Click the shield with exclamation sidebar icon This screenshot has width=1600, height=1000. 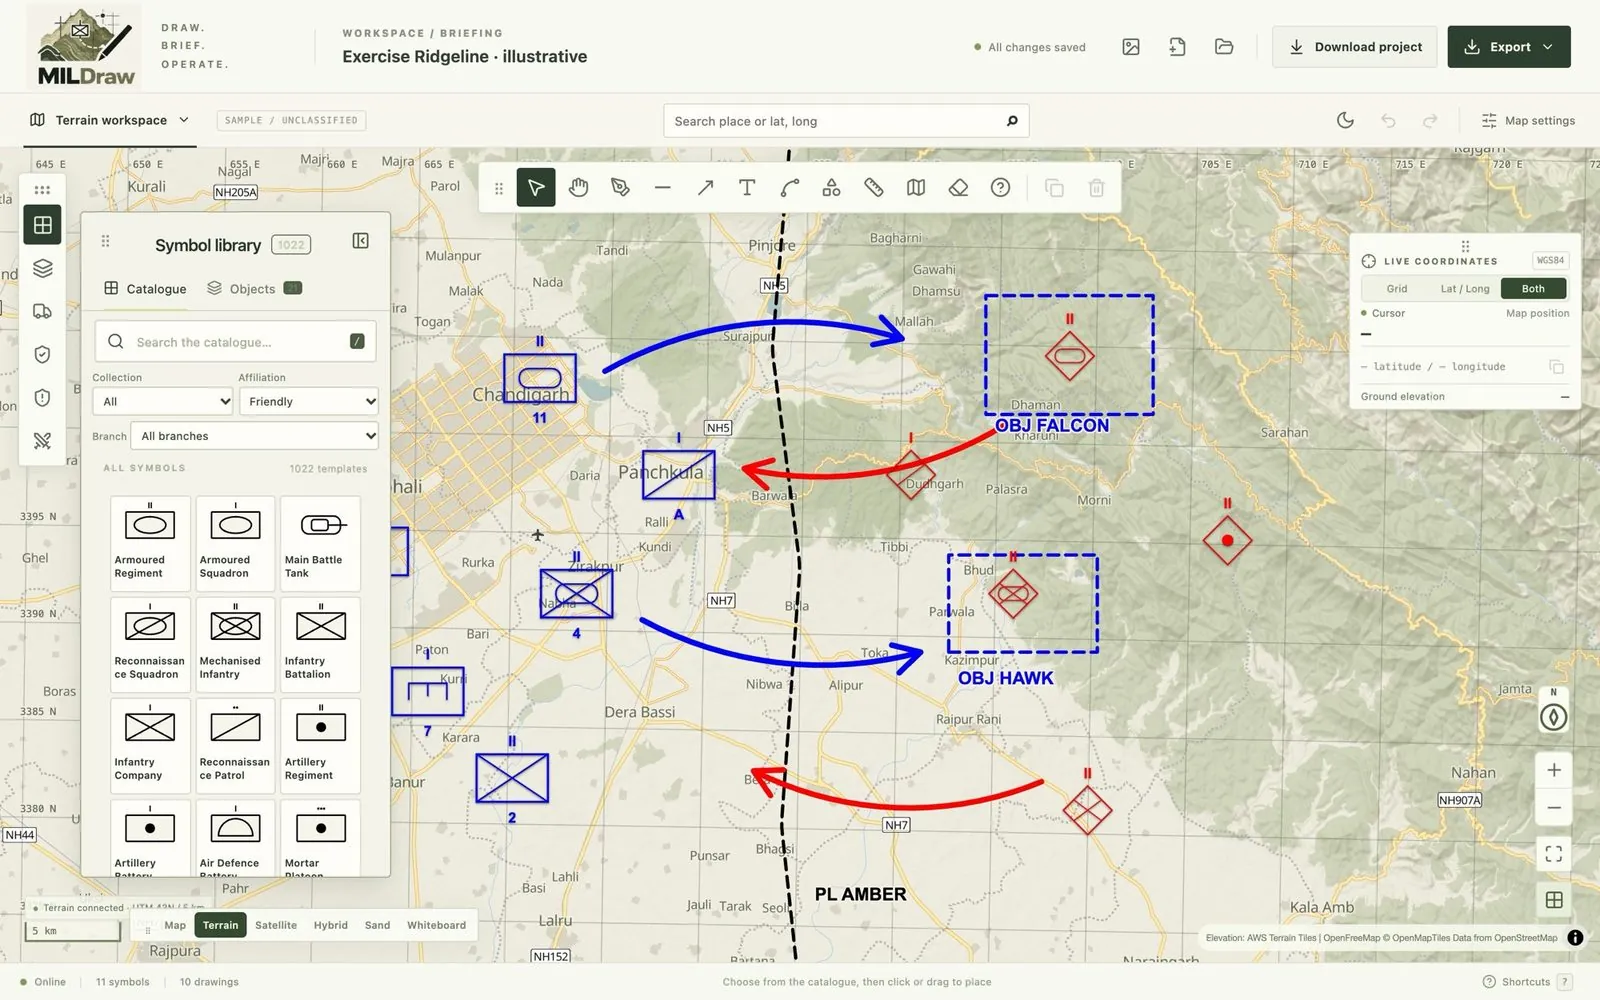coord(42,397)
